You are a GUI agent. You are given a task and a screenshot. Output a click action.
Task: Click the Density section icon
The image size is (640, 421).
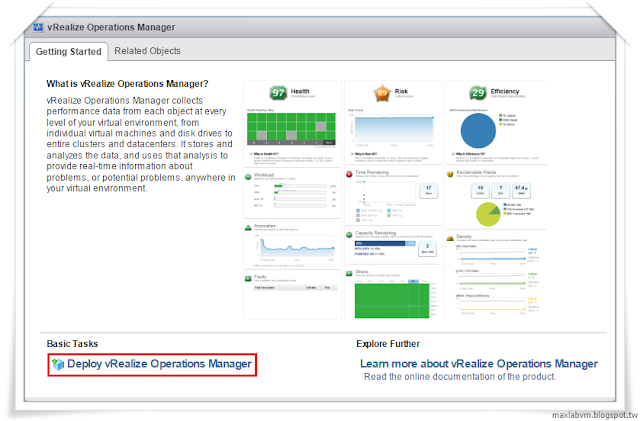click(450, 238)
